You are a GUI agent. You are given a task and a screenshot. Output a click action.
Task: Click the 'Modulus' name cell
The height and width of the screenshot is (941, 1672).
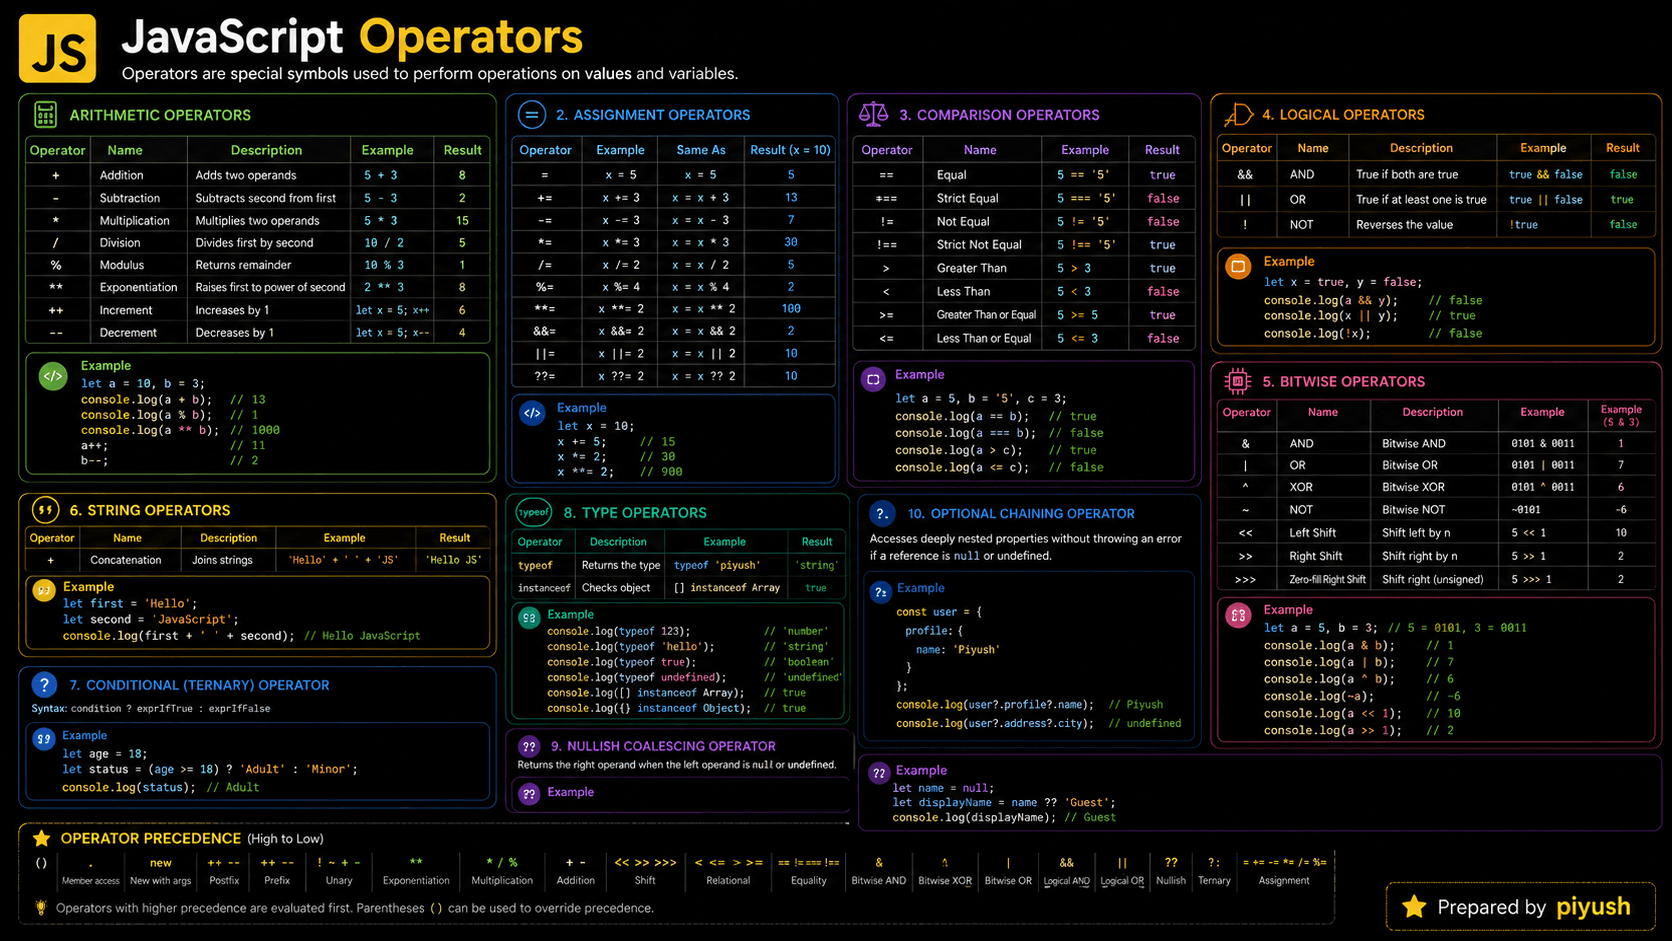122,265
